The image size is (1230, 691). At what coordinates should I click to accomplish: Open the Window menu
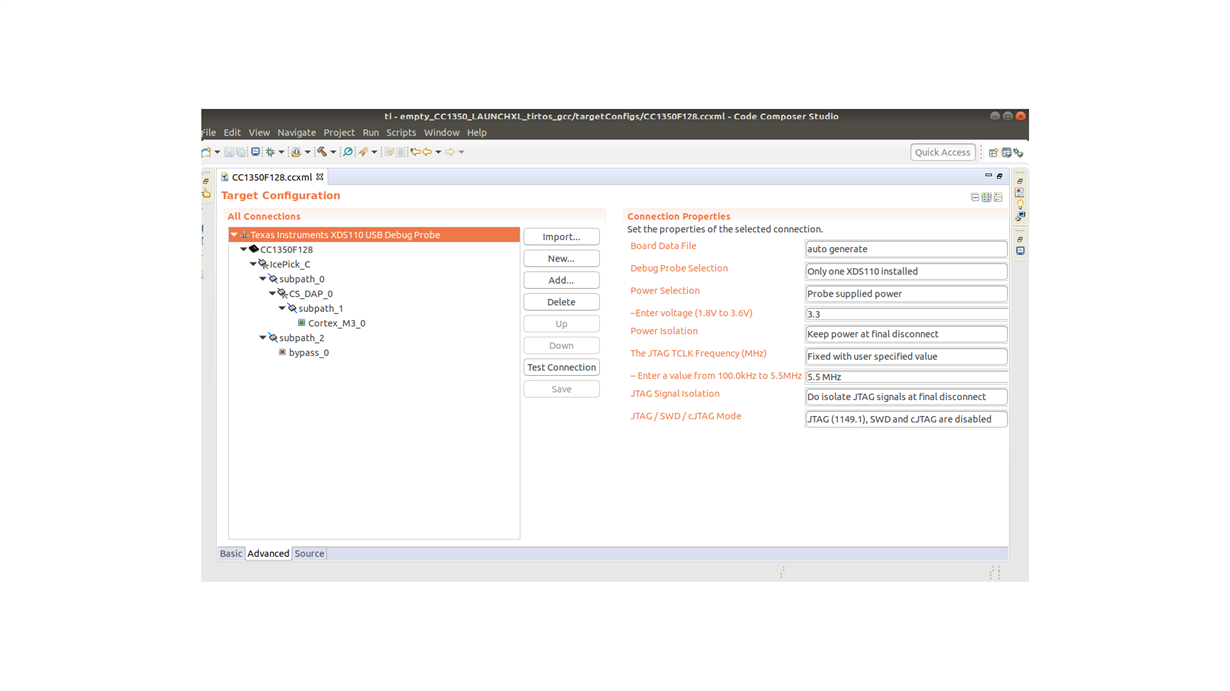pos(441,132)
